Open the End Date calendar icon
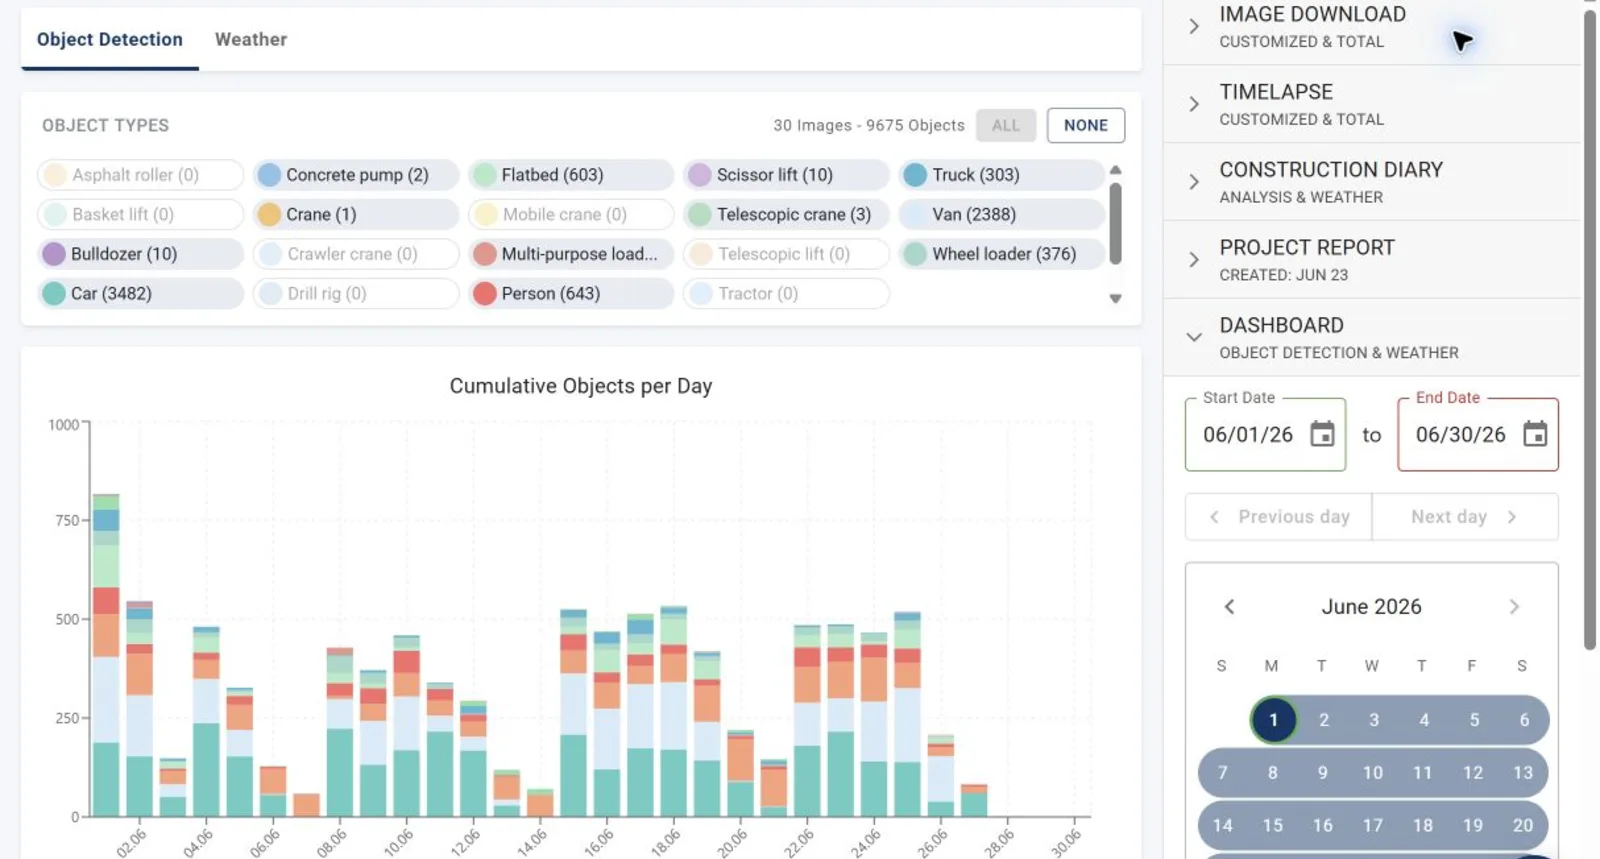 (1535, 434)
